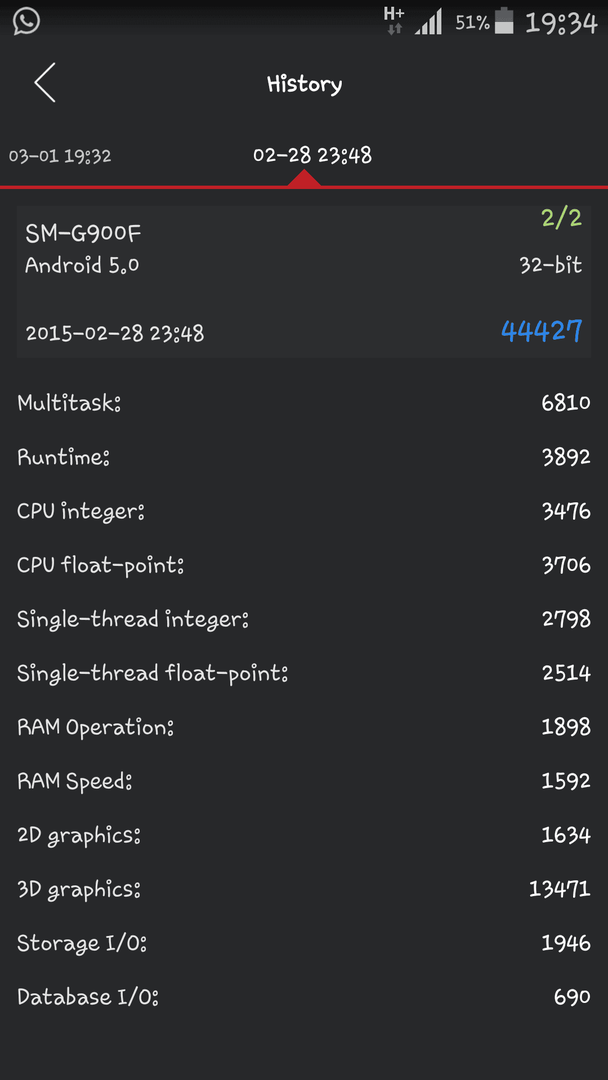This screenshot has height=1080, width=608.
Task: Tap the RAM Operation score row
Action: pyautogui.click(x=304, y=728)
